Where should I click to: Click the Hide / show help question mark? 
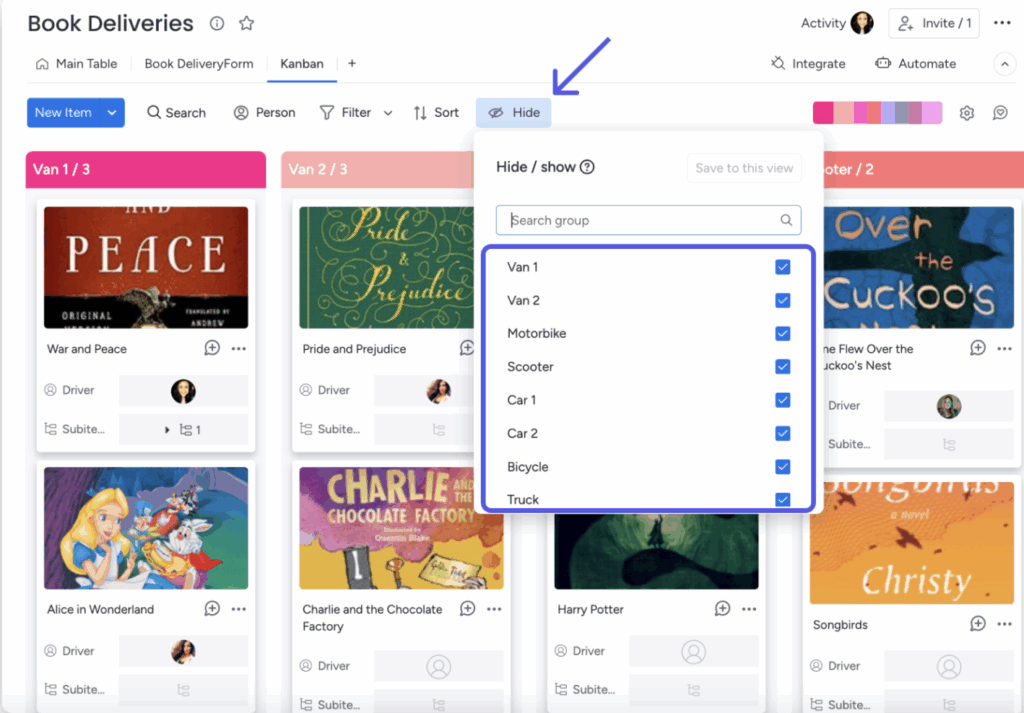click(587, 167)
